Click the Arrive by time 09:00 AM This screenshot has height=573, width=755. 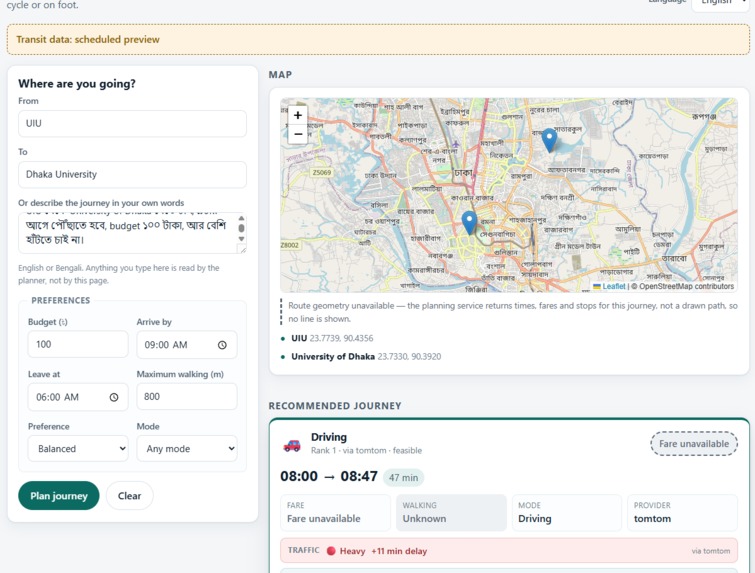coord(166,345)
